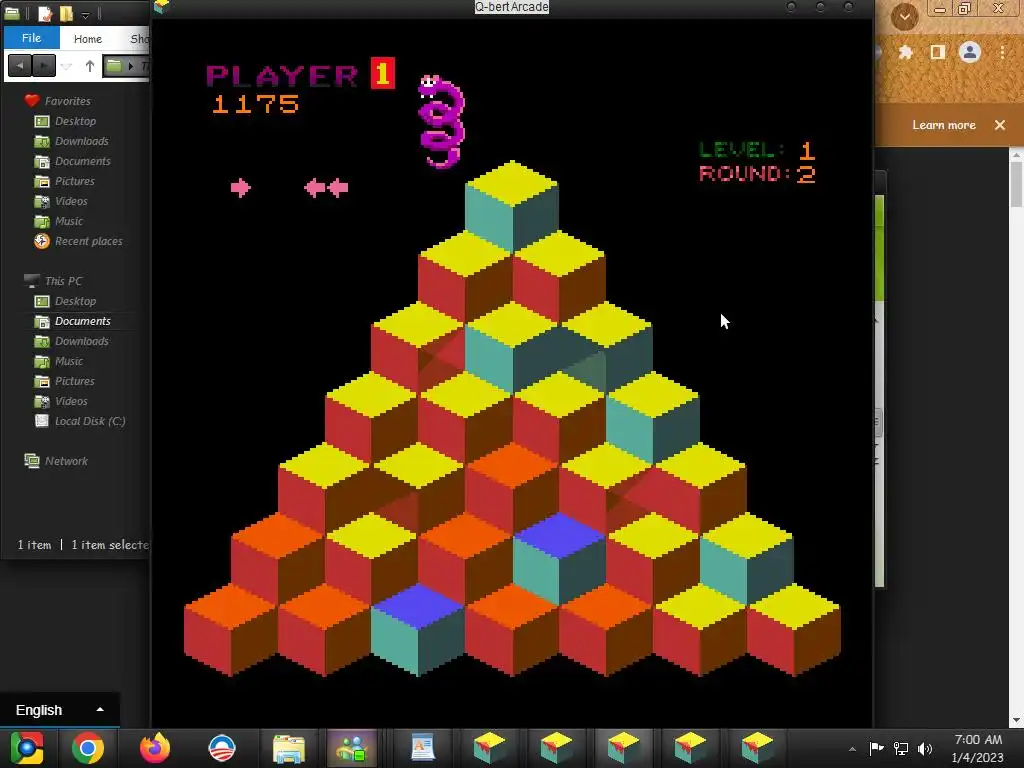Viewport: 1024px width, 768px height.
Task: Go up one folder level in Explorer
Action: coord(89,65)
